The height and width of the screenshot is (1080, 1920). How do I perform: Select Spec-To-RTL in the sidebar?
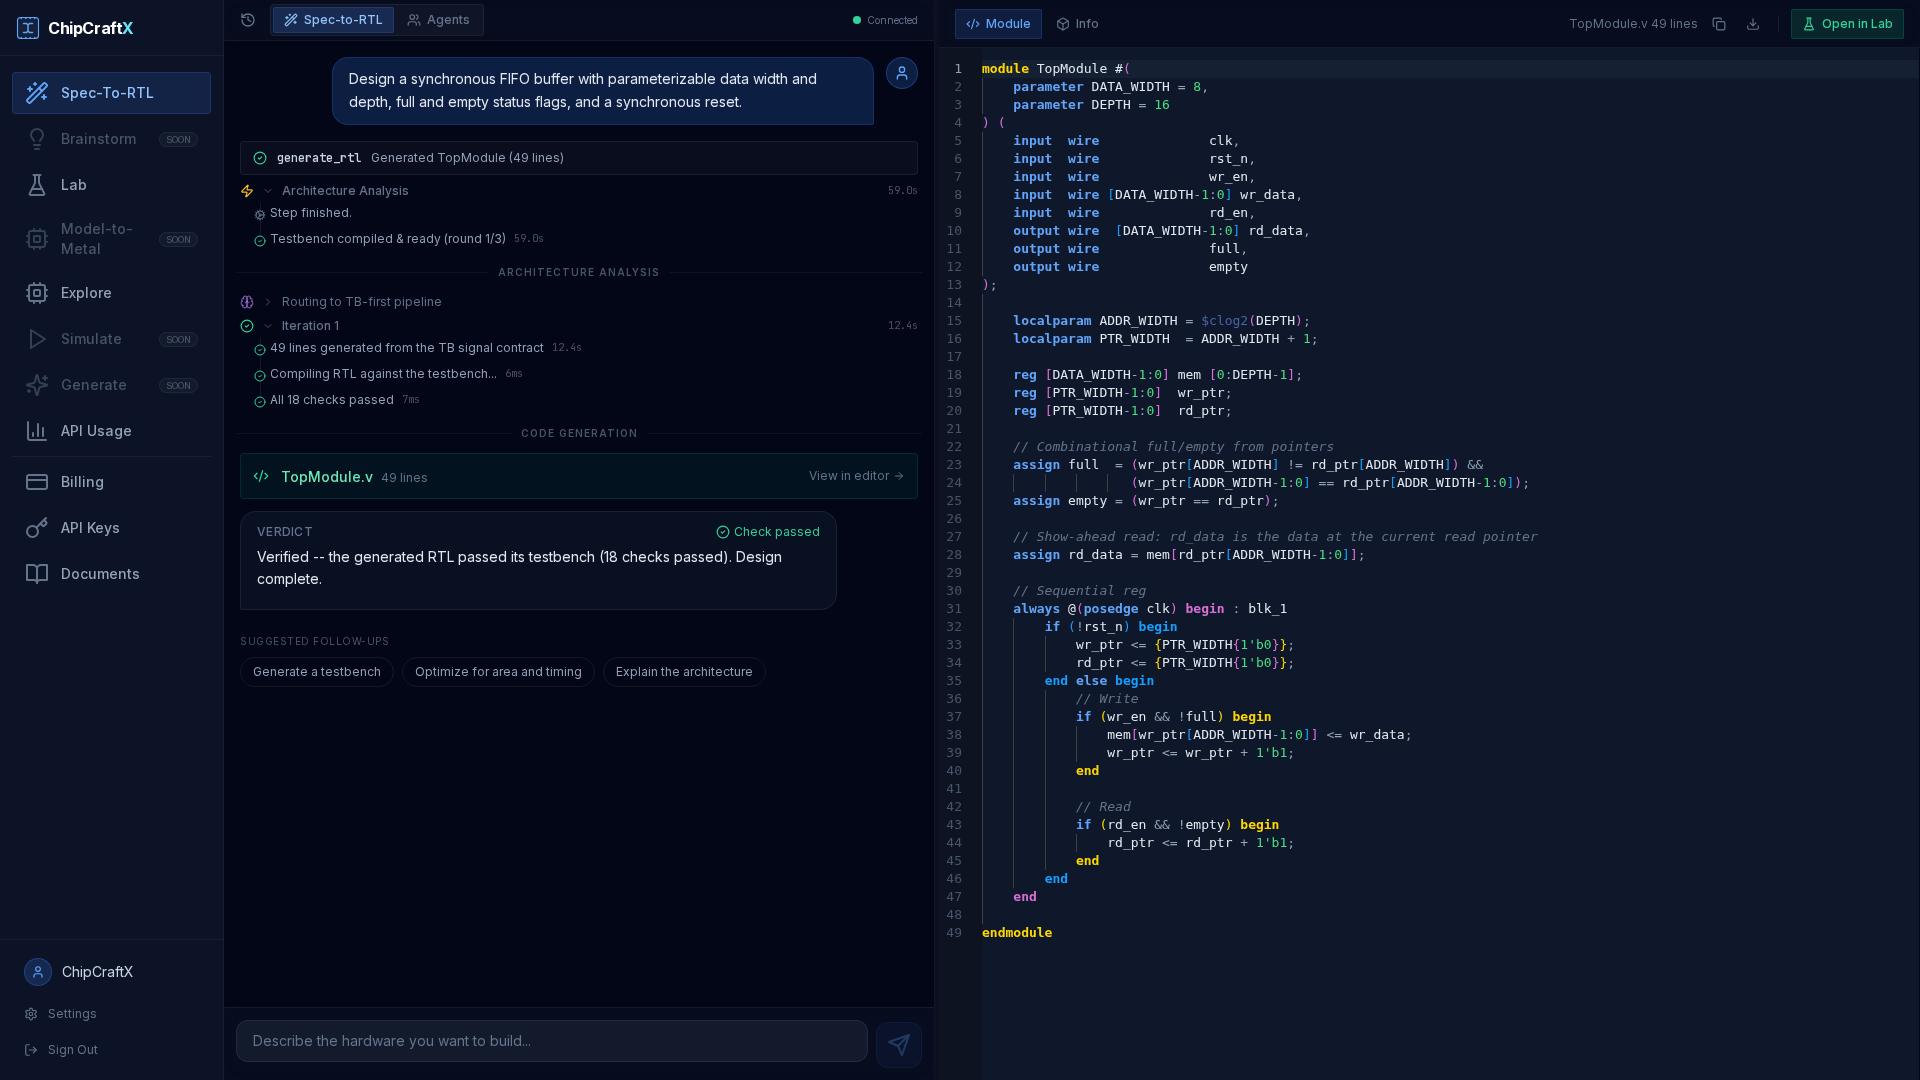(111, 93)
